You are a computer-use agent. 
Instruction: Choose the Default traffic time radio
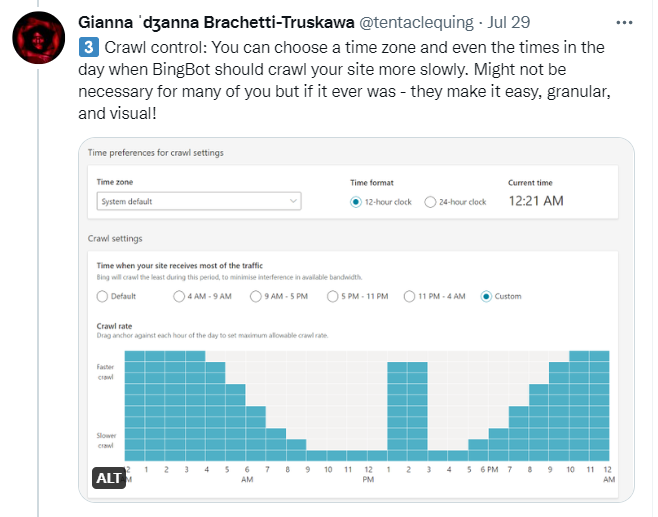click(x=102, y=296)
